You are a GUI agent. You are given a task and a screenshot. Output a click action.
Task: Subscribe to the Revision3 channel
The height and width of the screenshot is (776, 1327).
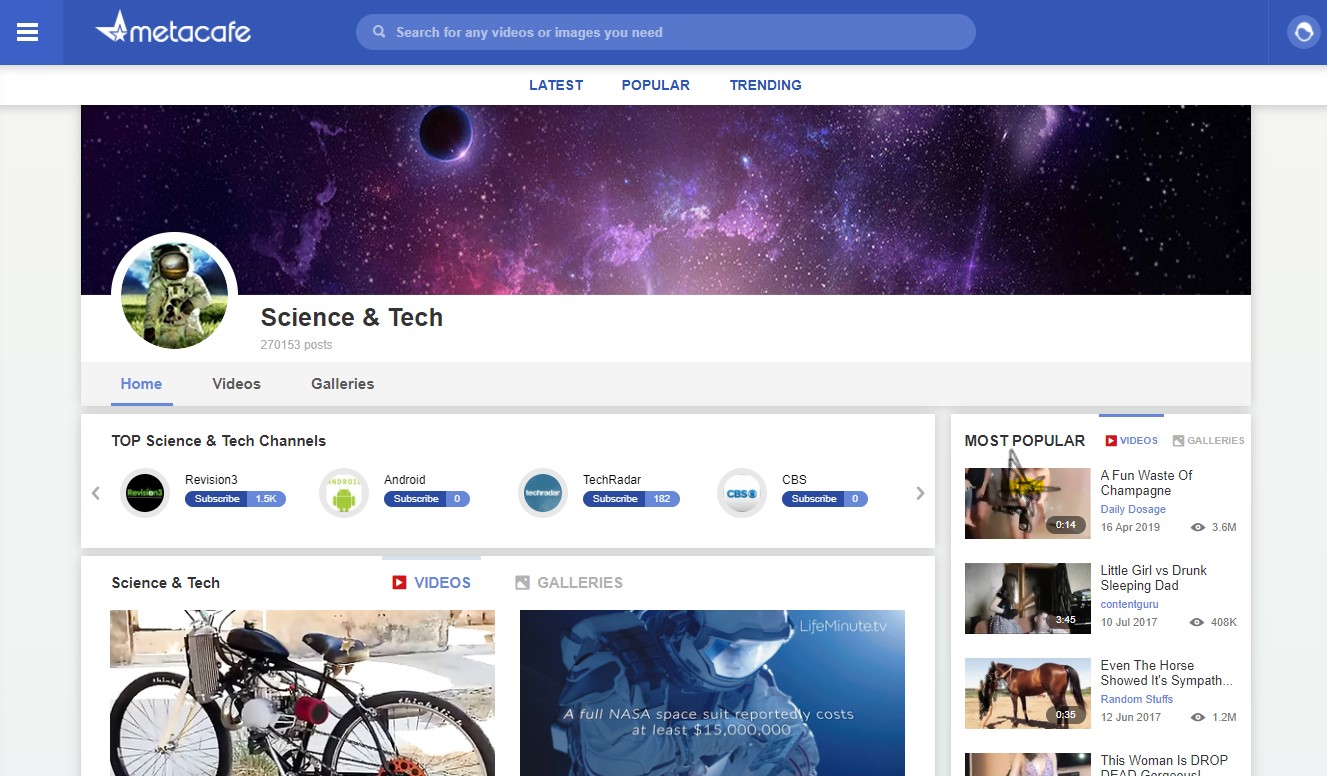217,499
